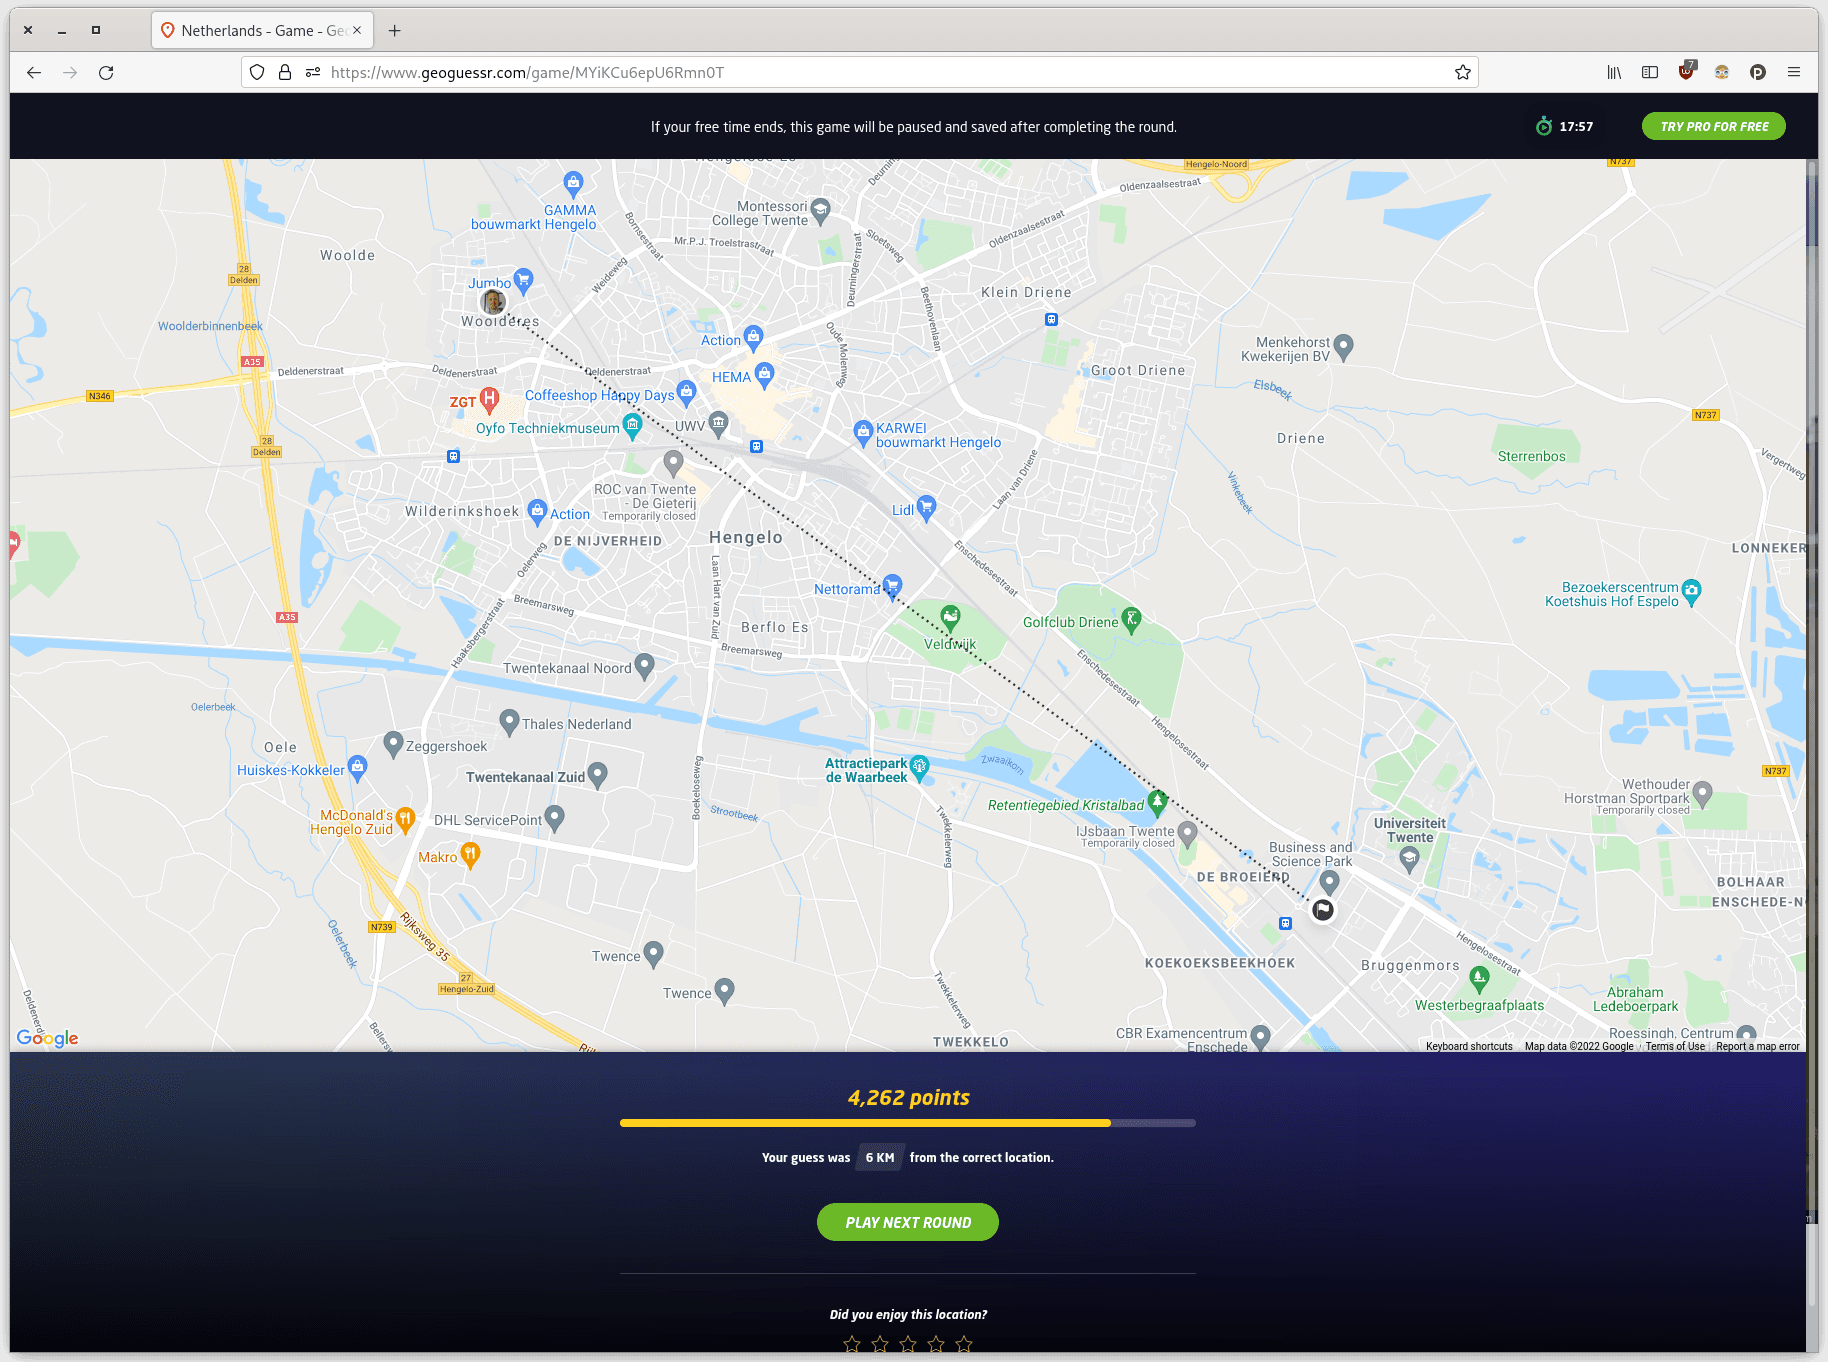1828x1362 pixels.
Task: Click the Google logo on map
Action: coord(47,1038)
